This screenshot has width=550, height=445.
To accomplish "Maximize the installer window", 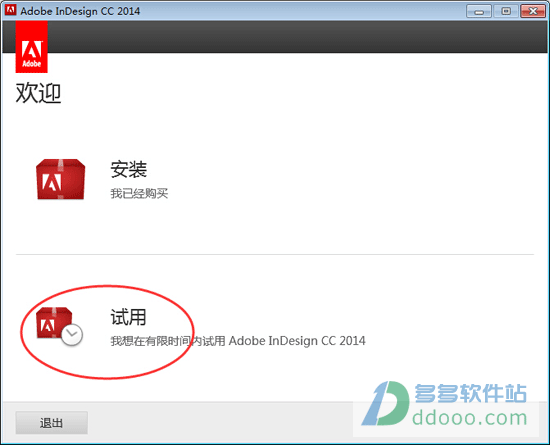I will click(506, 11).
